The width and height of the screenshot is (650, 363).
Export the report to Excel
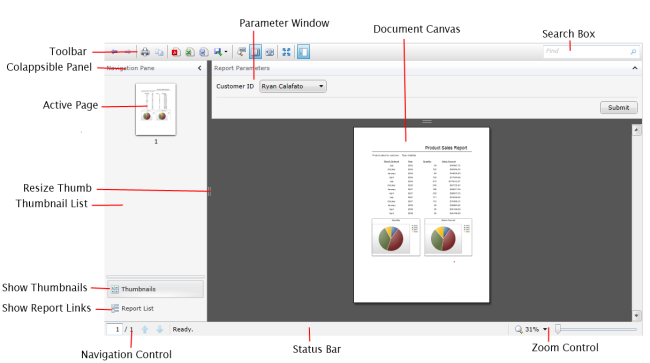(x=190, y=52)
